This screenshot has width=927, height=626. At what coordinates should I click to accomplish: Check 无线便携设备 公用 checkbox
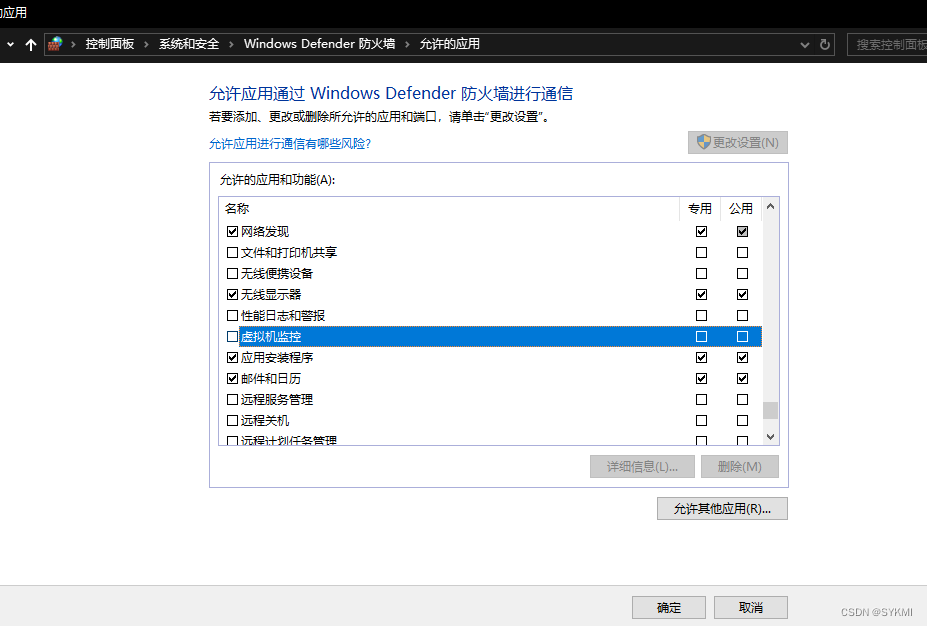pos(742,274)
